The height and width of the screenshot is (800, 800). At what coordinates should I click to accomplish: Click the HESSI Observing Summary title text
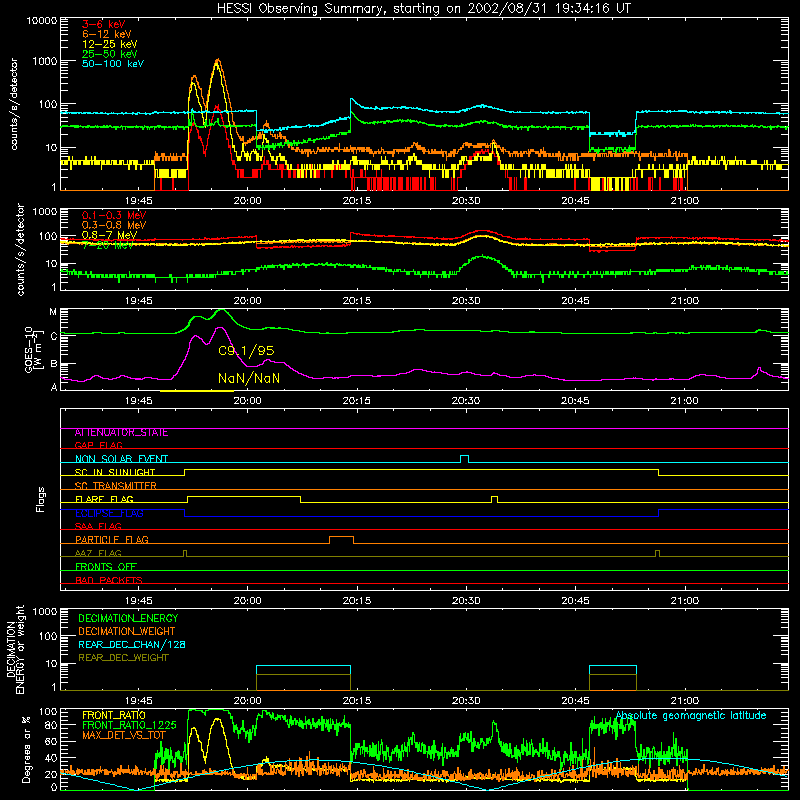click(423, 9)
